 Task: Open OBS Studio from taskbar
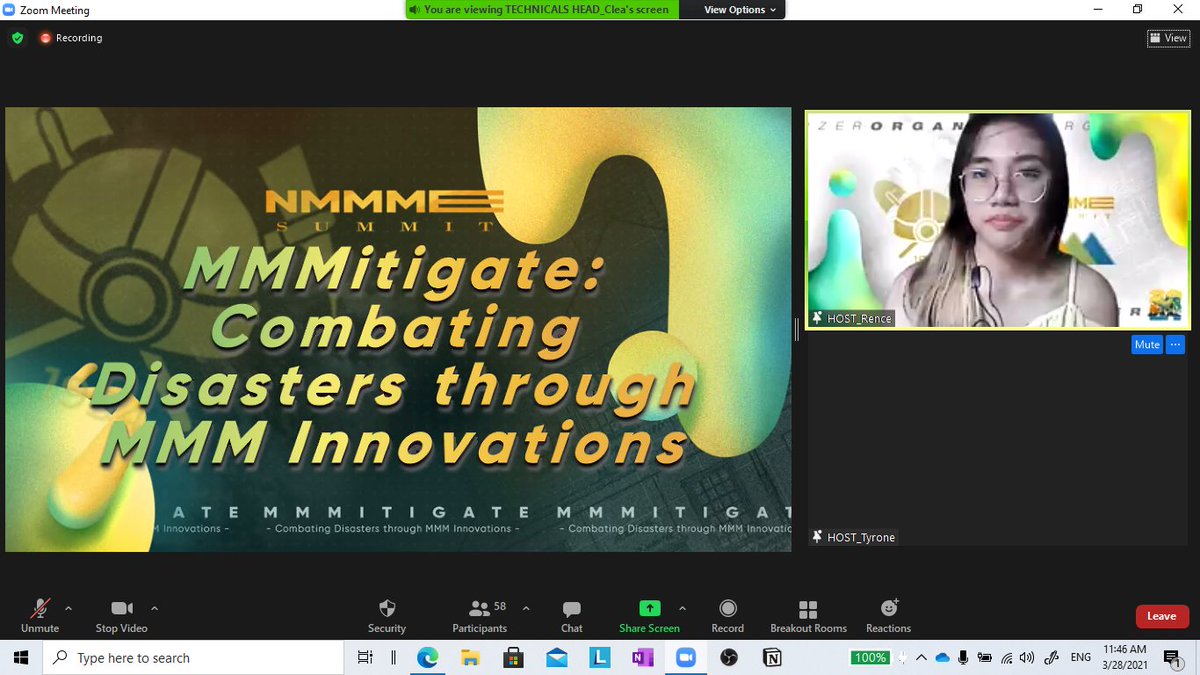coord(729,657)
